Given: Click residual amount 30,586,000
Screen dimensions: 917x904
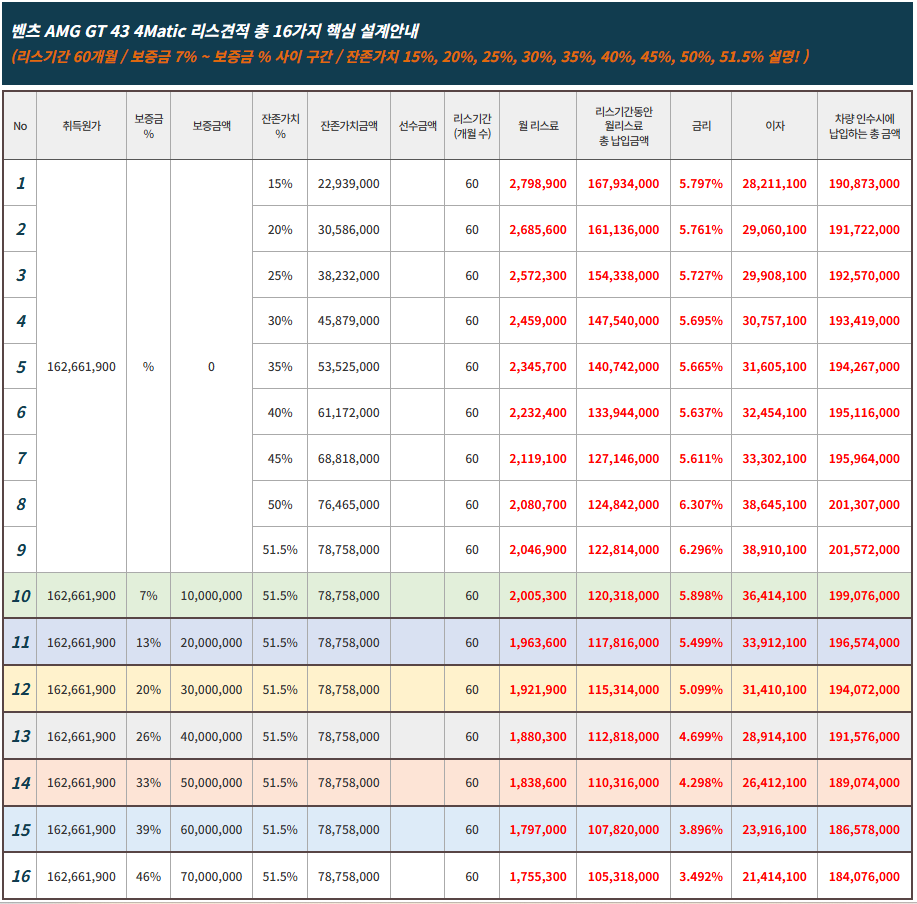Looking at the screenshot, I should coord(349,230).
